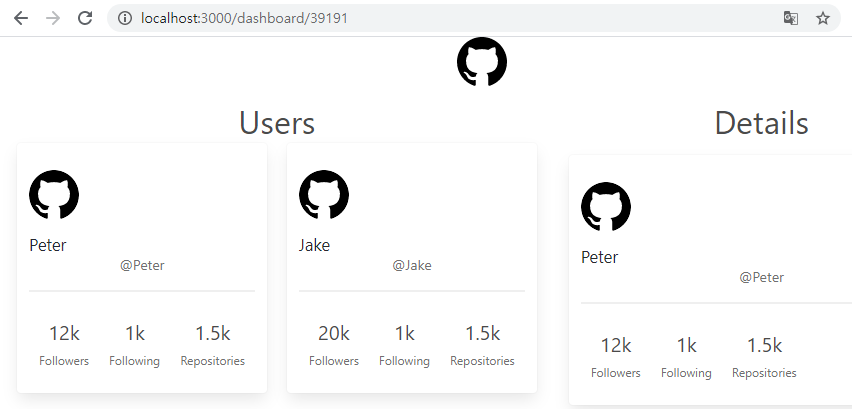Click the Followers label on Peter's Users card
Viewport: 852px width, 409px height.
point(64,361)
